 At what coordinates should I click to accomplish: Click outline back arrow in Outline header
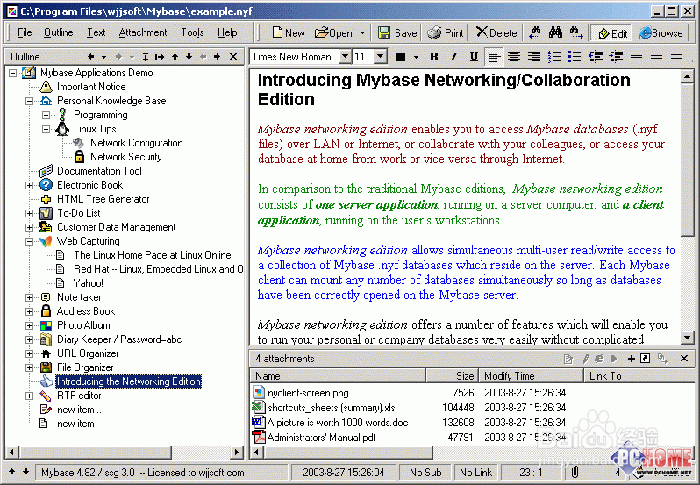(91, 56)
